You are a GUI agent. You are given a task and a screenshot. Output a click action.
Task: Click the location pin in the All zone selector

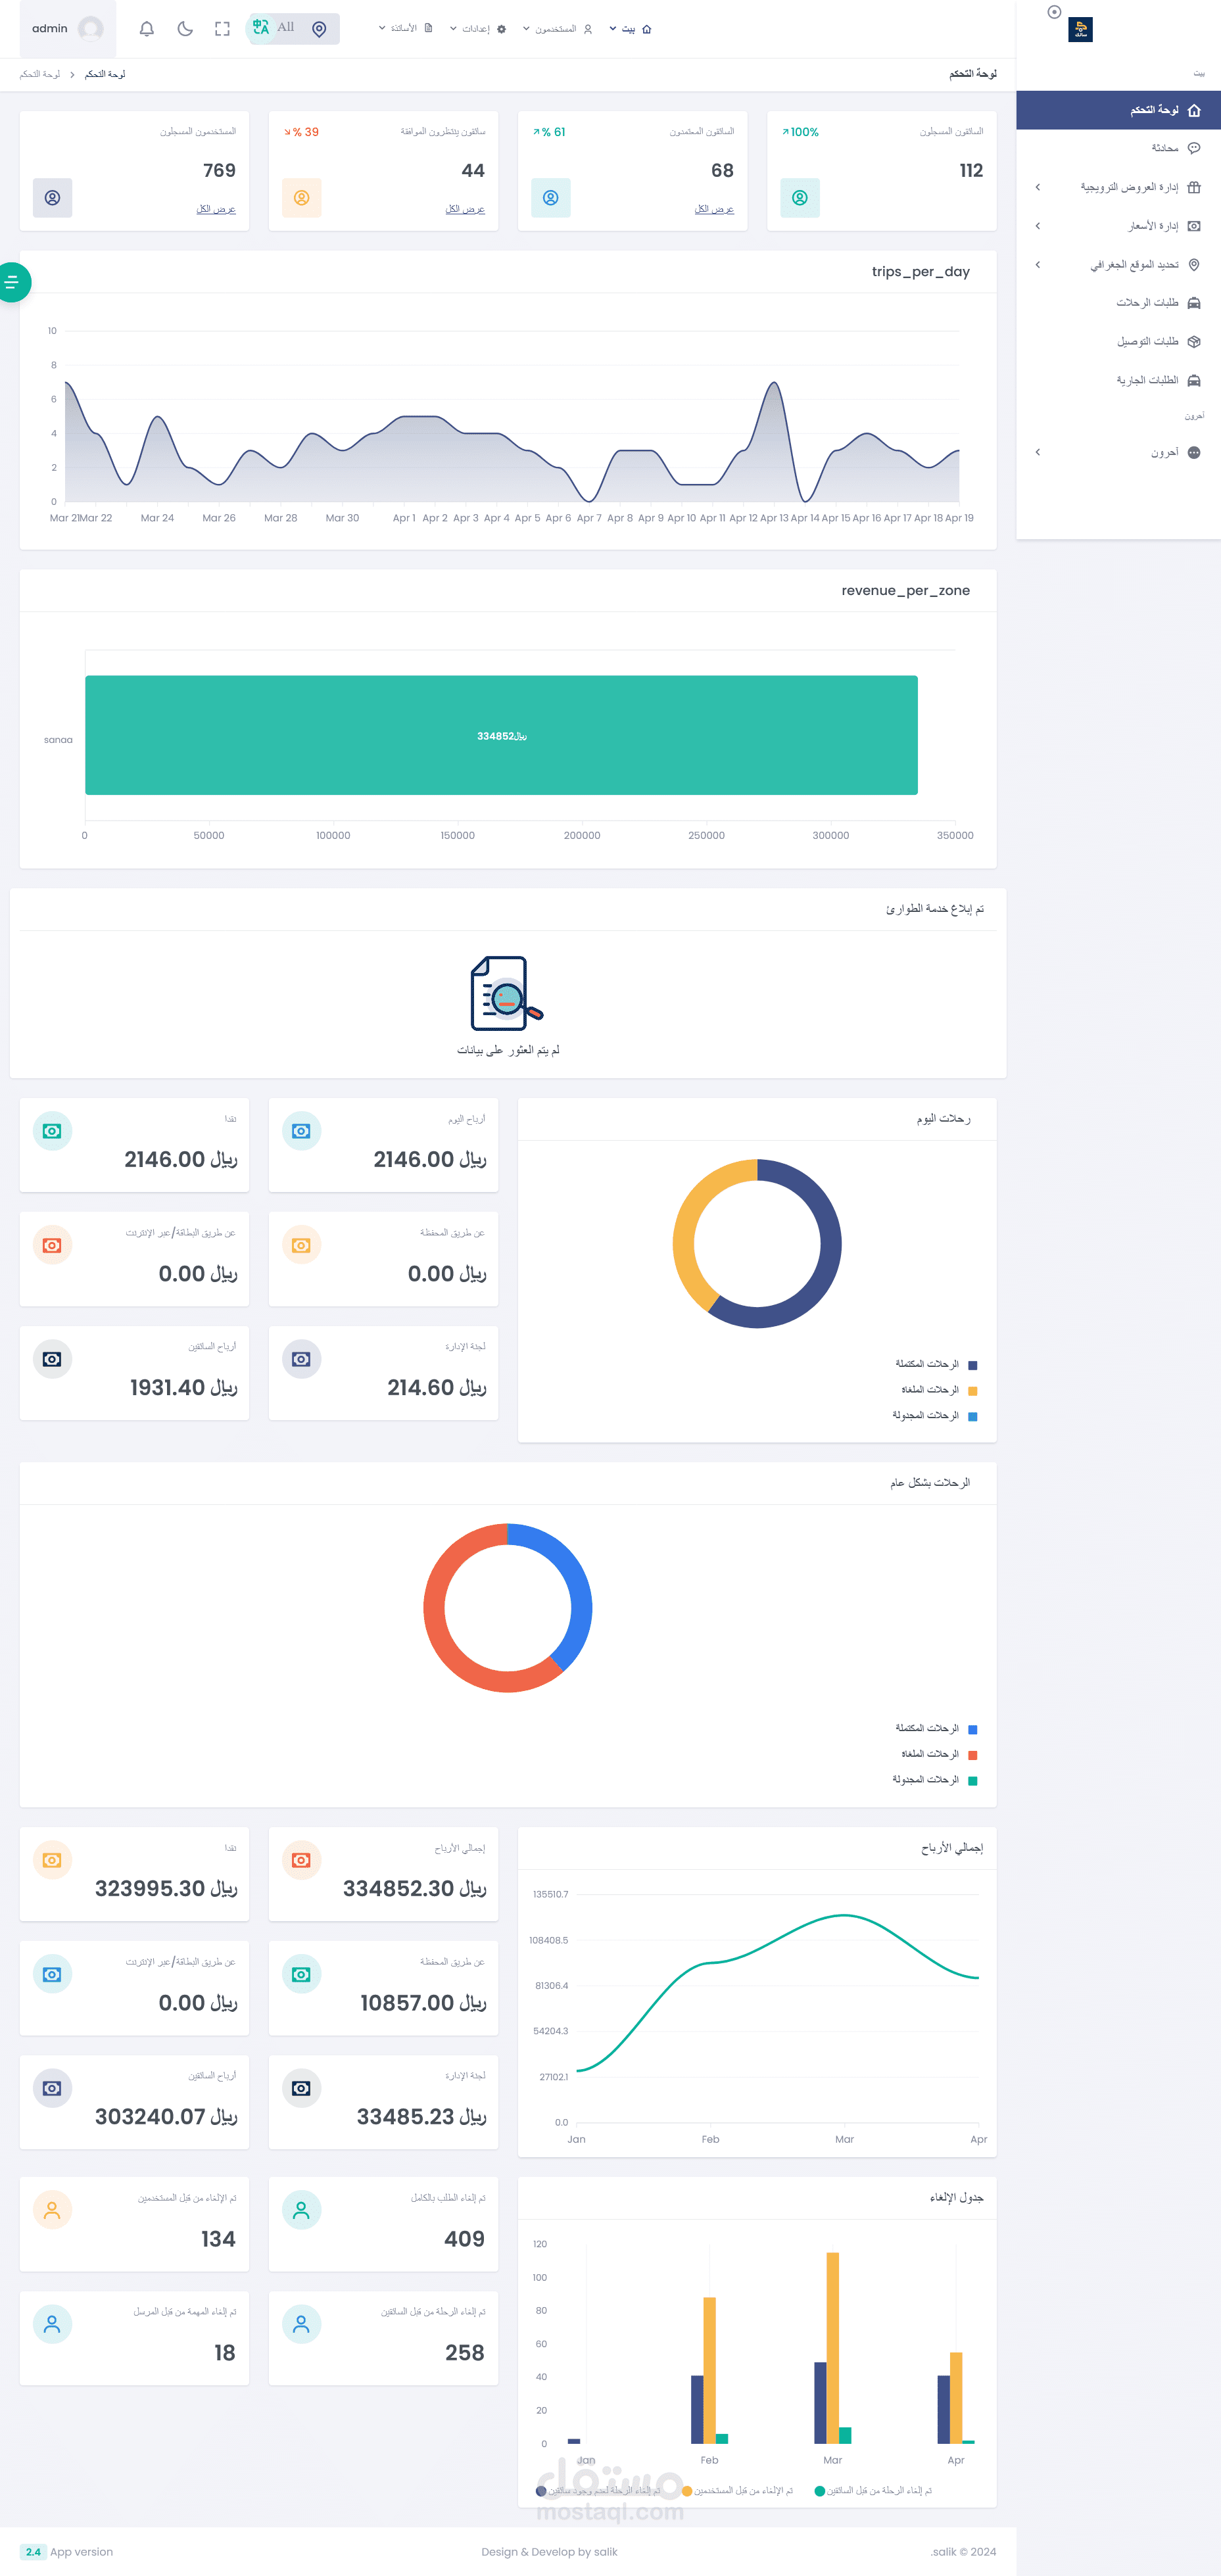[x=319, y=29]
